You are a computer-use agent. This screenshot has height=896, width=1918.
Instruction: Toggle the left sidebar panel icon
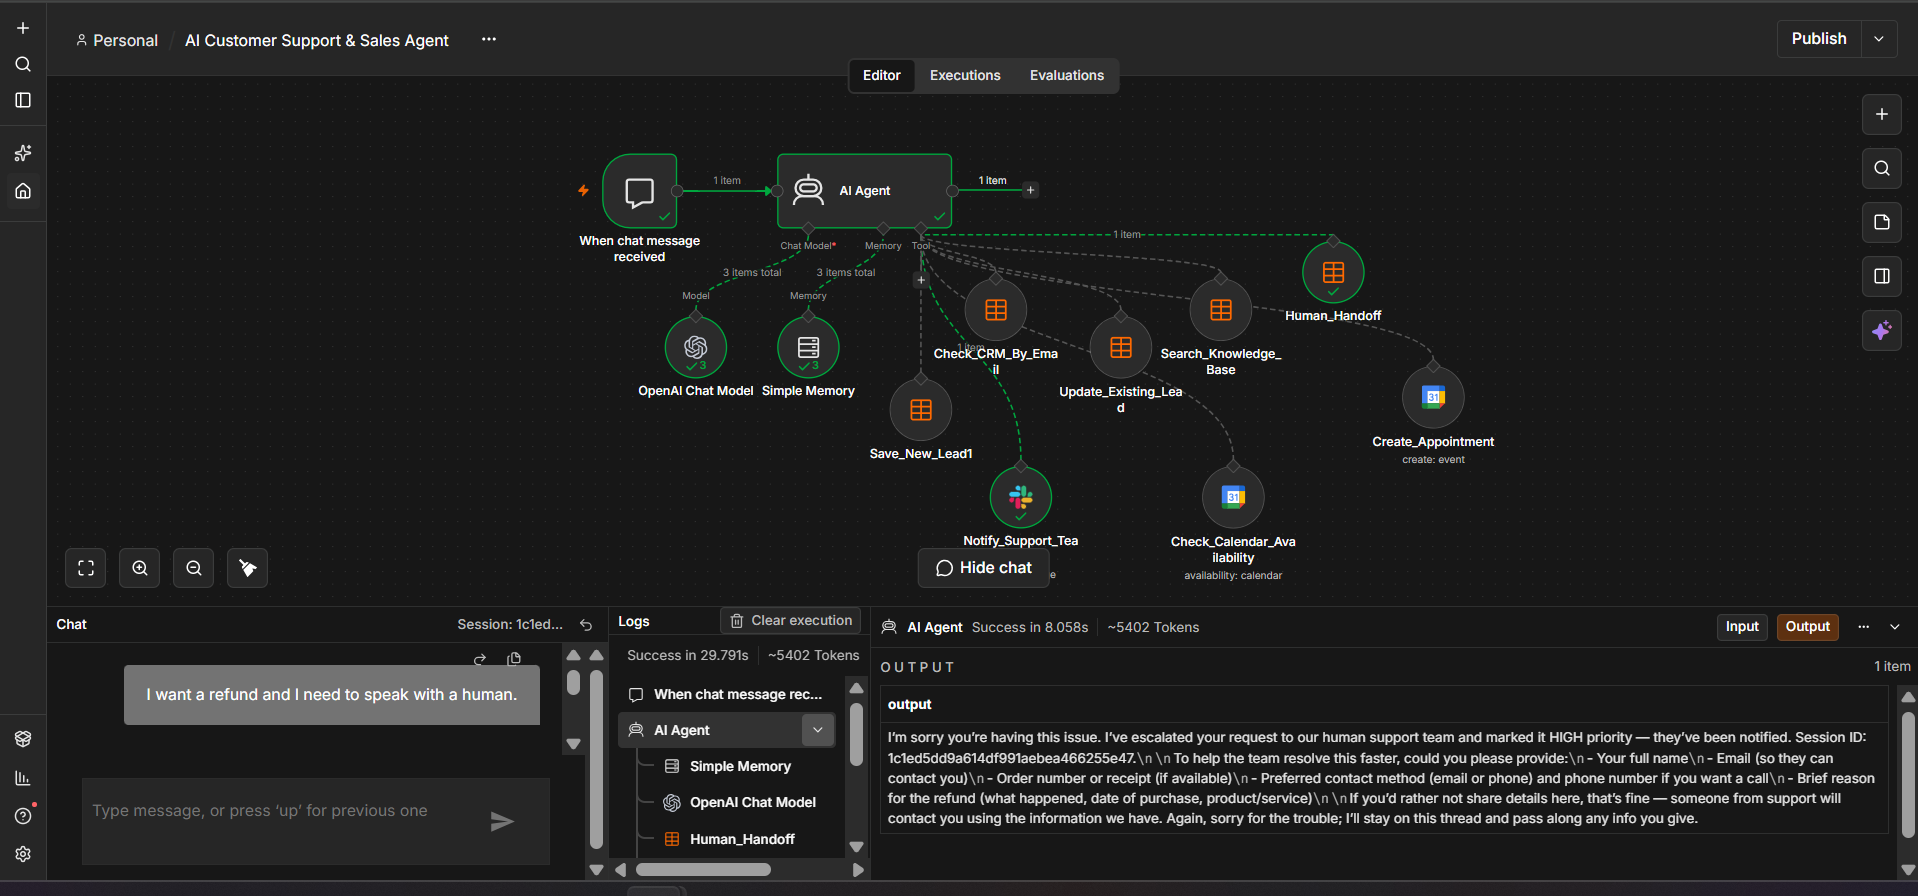[x=23, y=100]
